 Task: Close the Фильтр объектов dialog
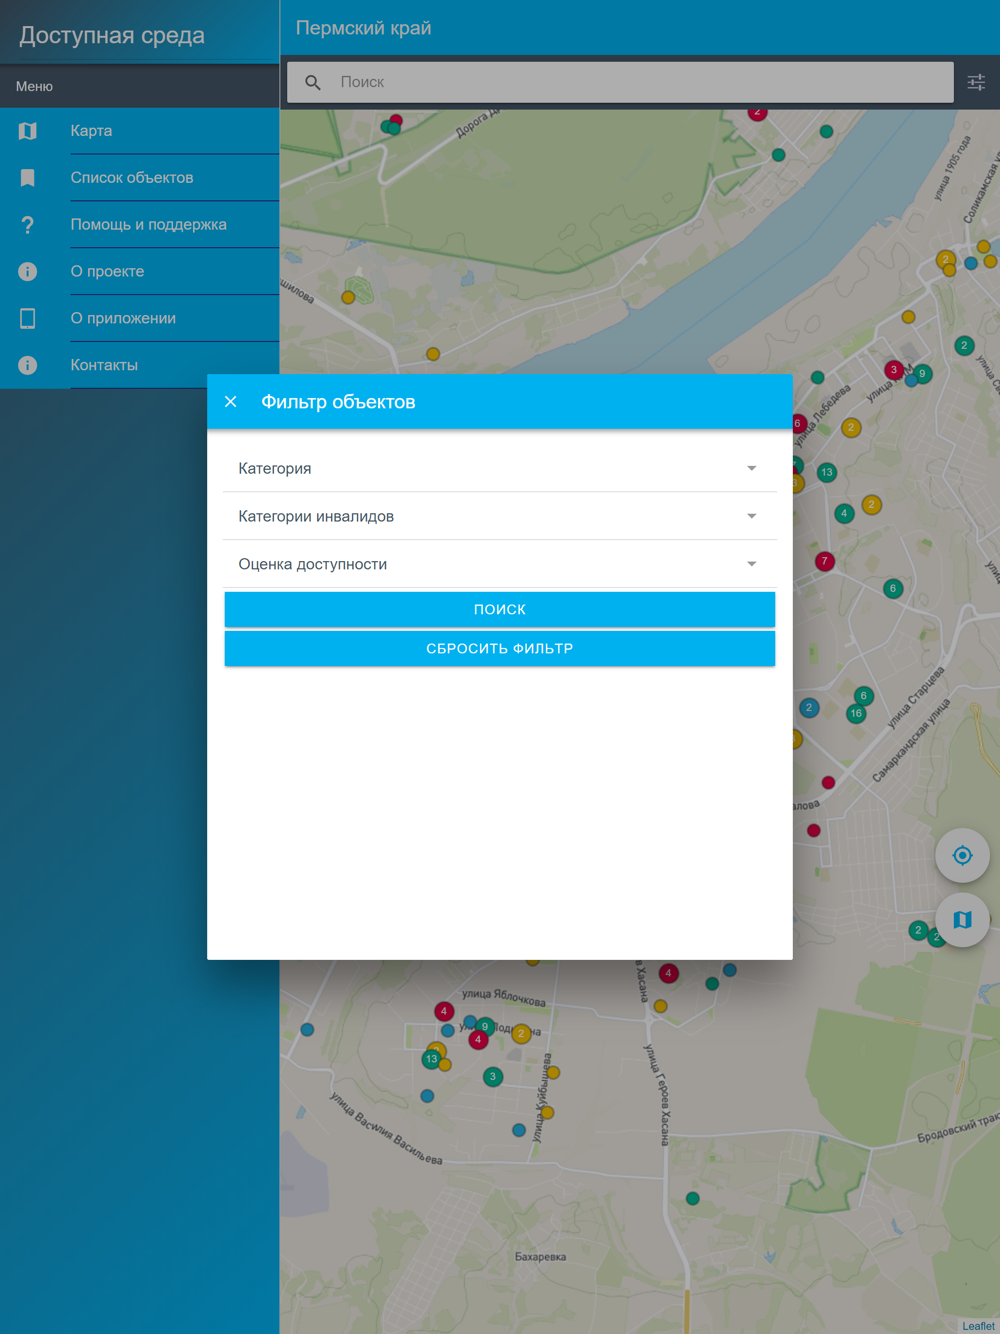pos(231,402)
